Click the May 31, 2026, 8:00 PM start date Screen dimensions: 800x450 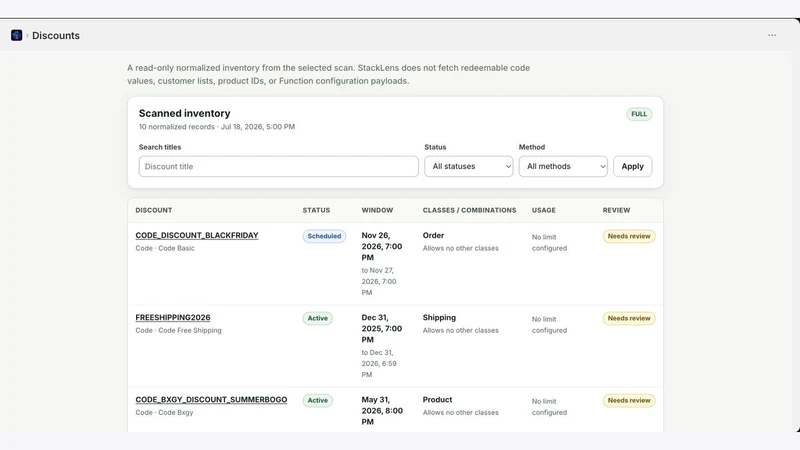coord(382,411)
